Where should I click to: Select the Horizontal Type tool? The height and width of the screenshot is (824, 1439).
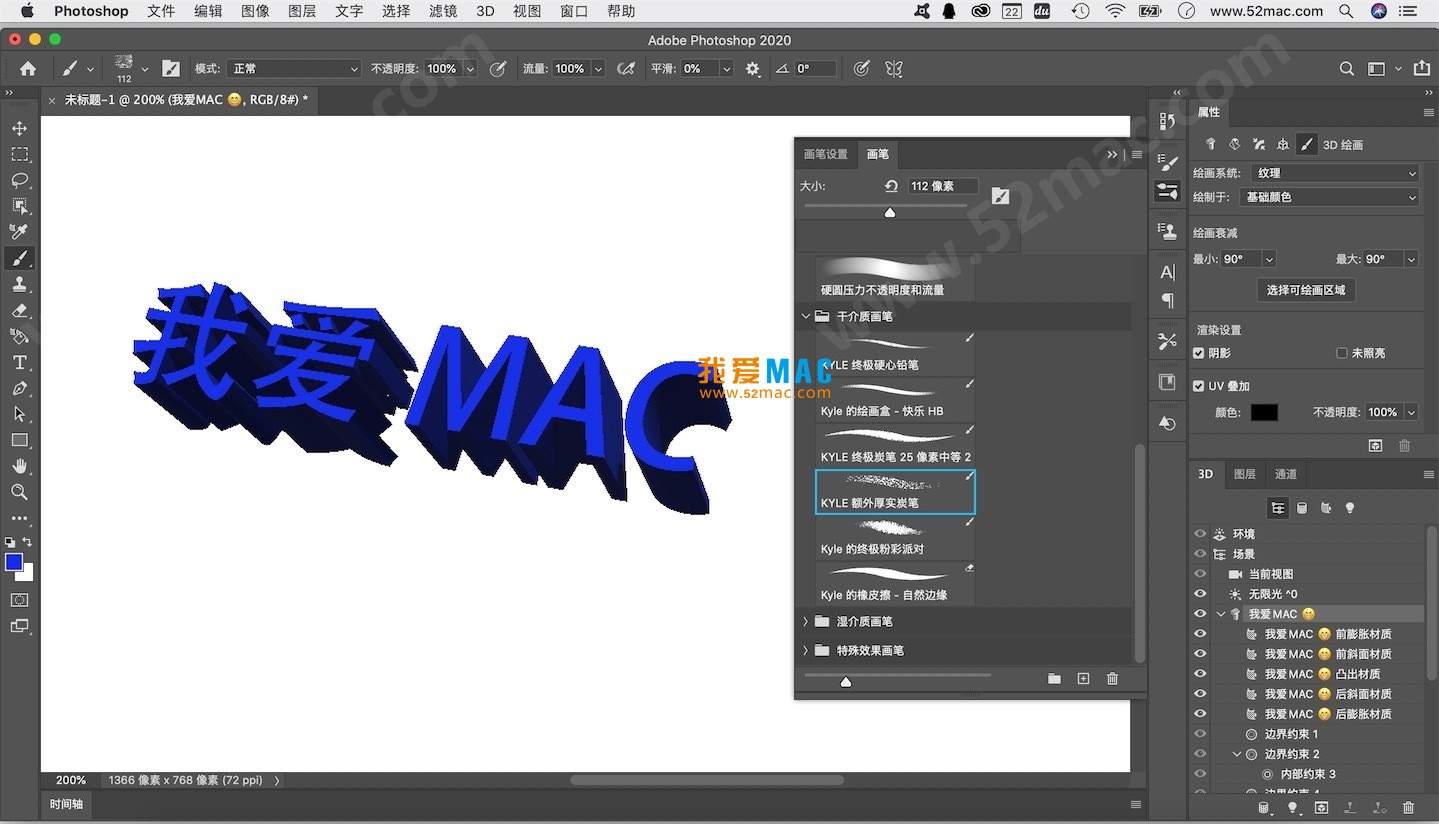19,362
